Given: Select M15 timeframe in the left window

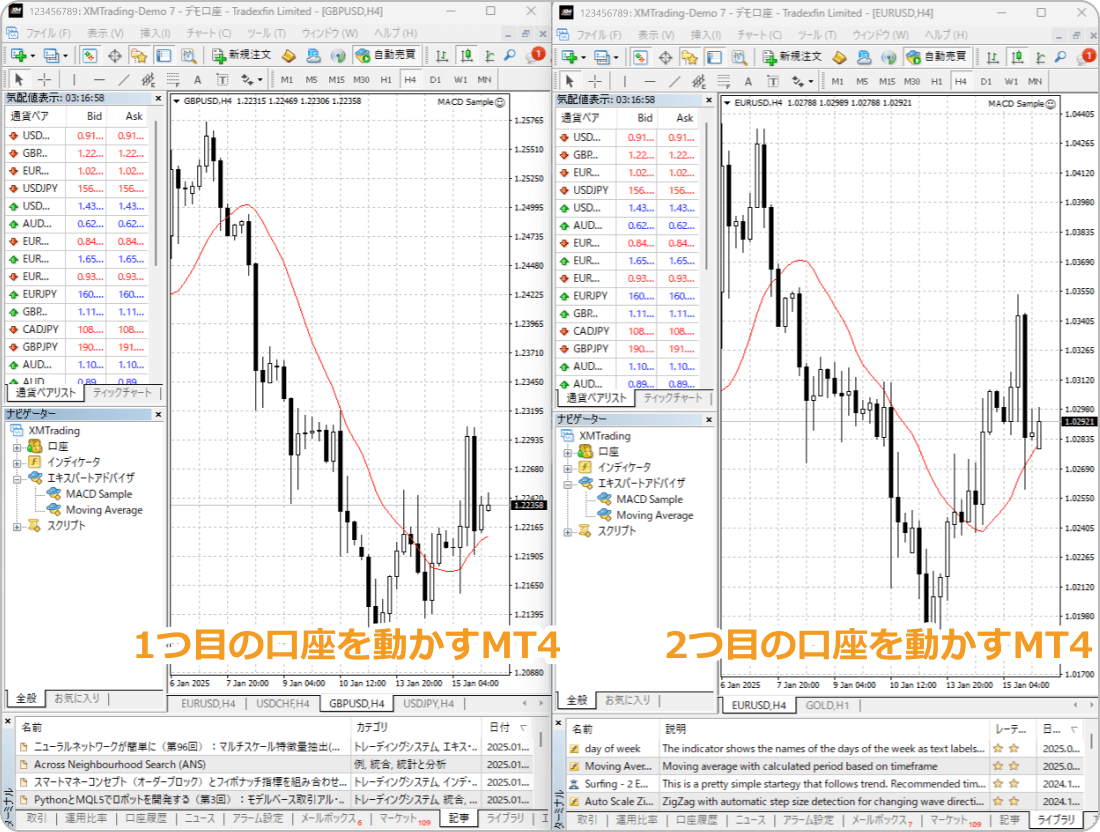Looking at the screenshot, I should 336,79.
